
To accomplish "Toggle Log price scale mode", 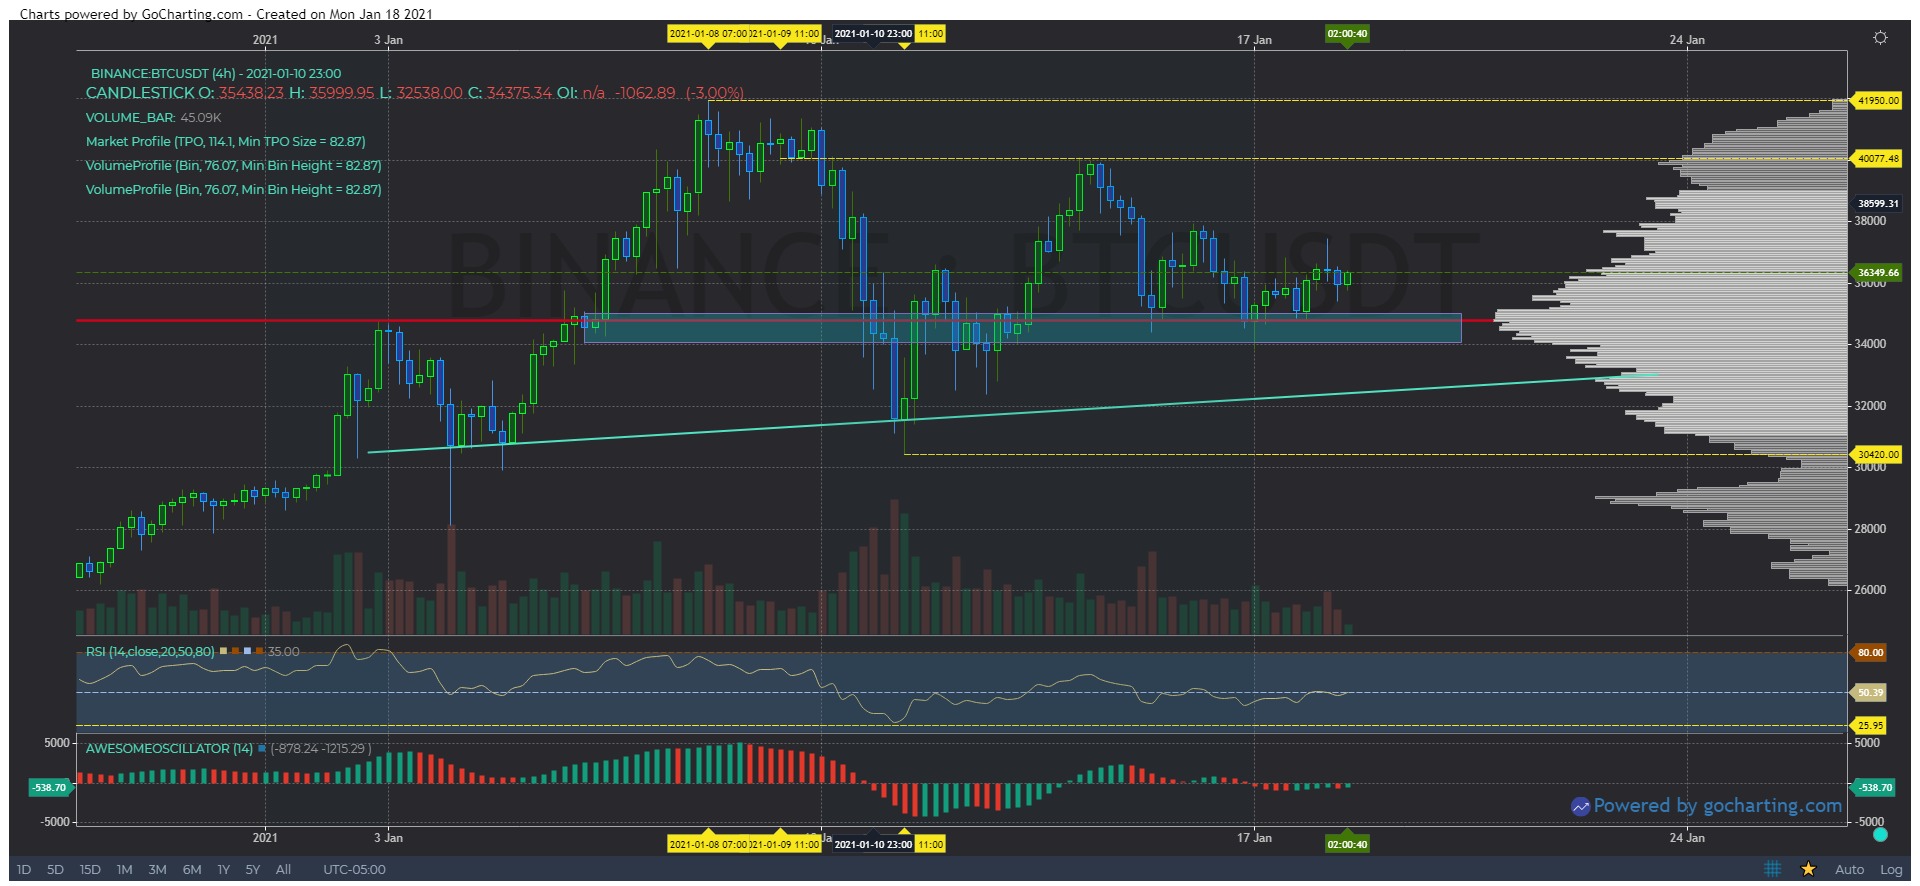I will point(1890,869).
